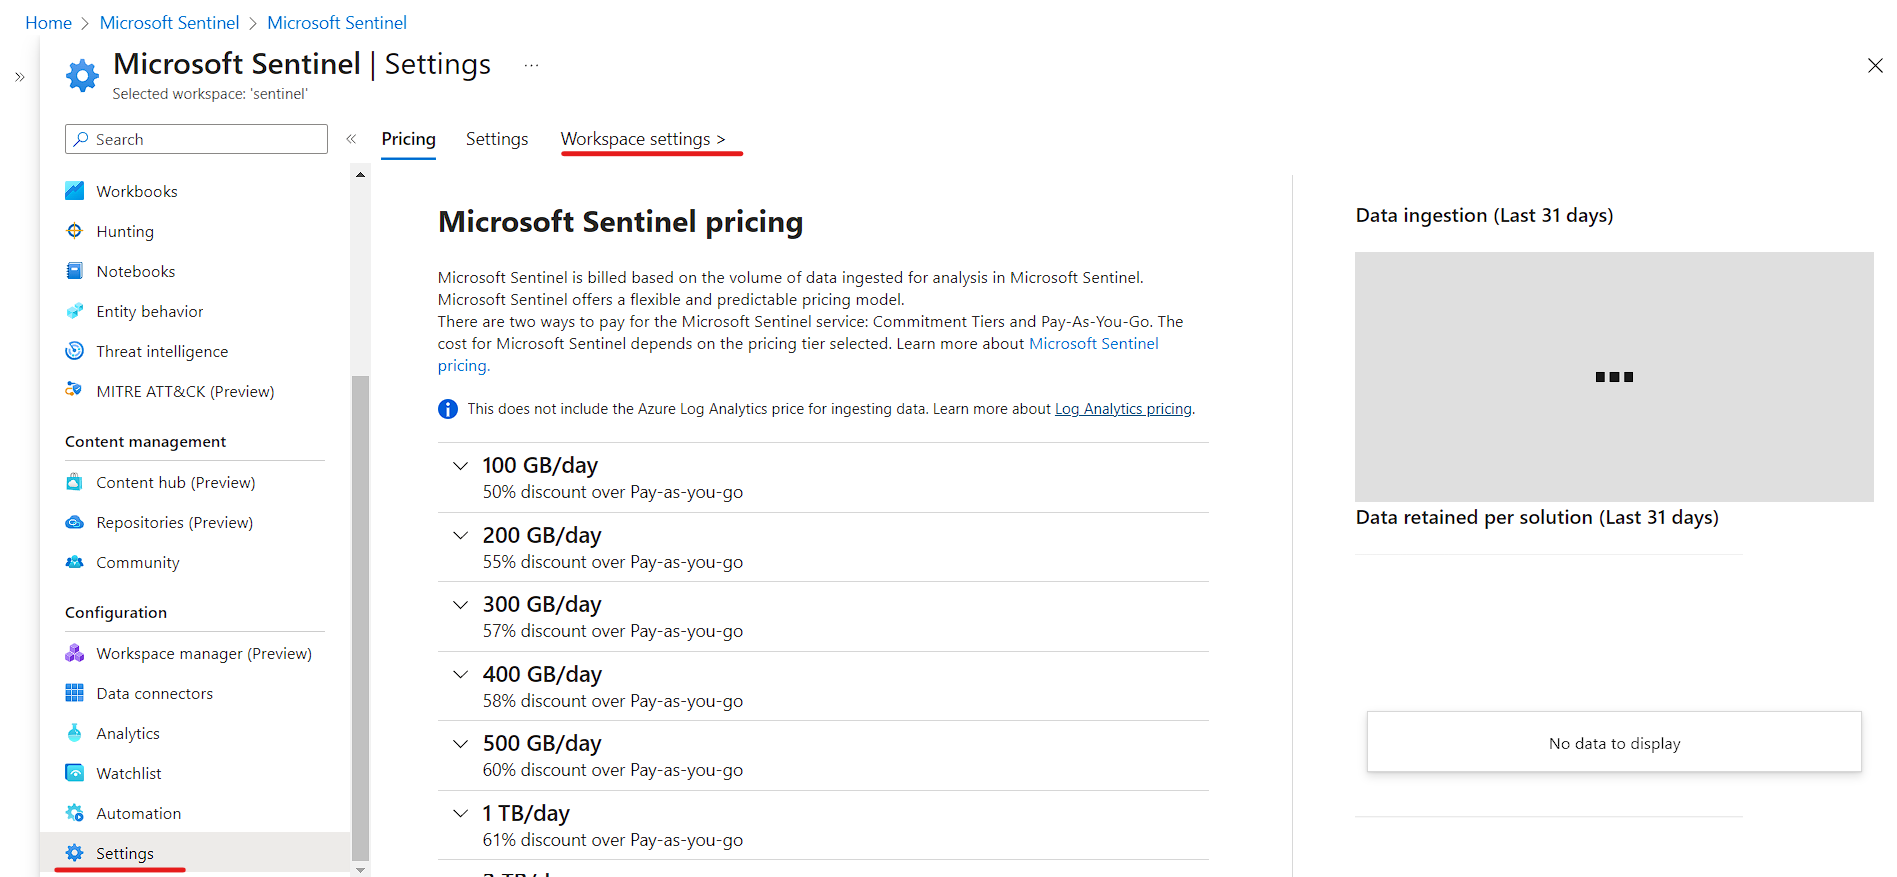
Task: Expand the 300 GB/day pricing tier
Action: 460,605
